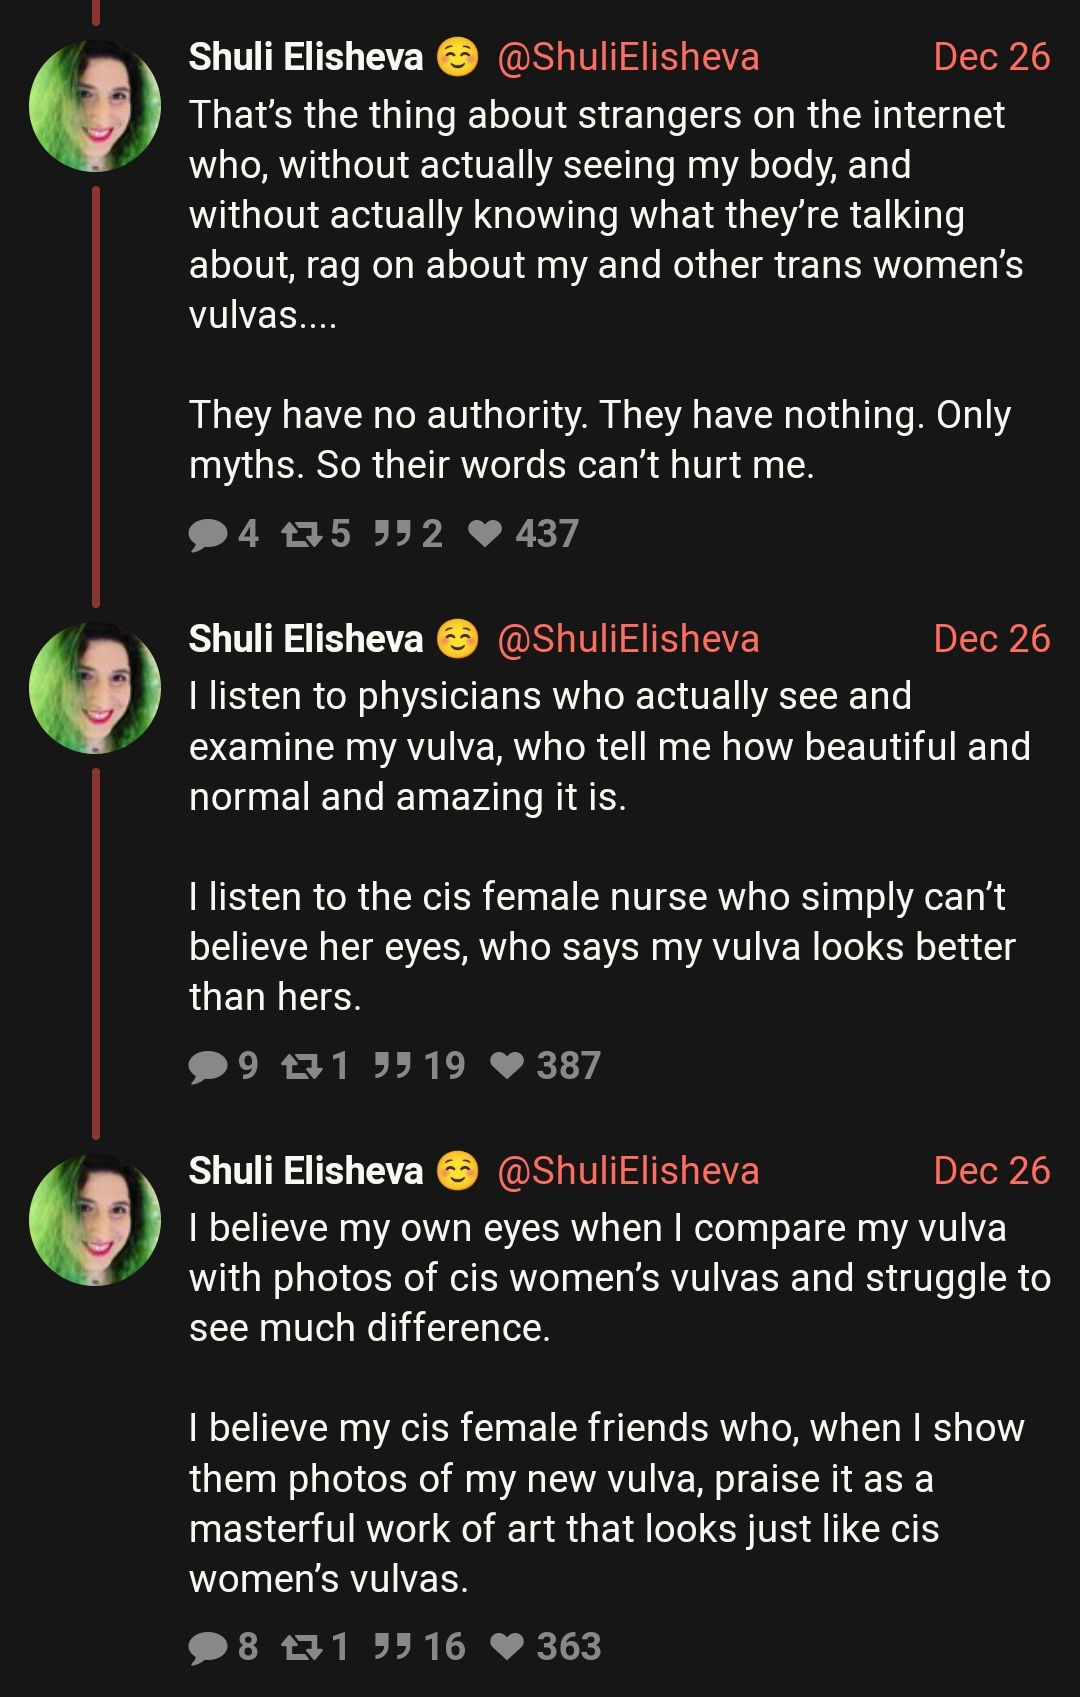
Task: Open Dec 26 timestamp on the first tweet
Action: click(991, 57)
